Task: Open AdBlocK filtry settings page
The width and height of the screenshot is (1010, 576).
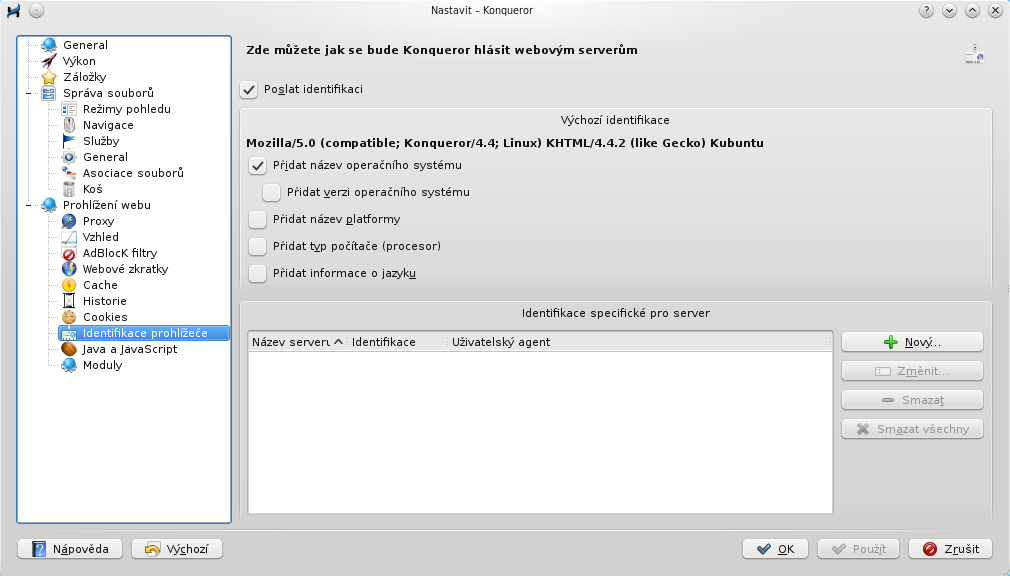Action: click(x=120, y=253)
